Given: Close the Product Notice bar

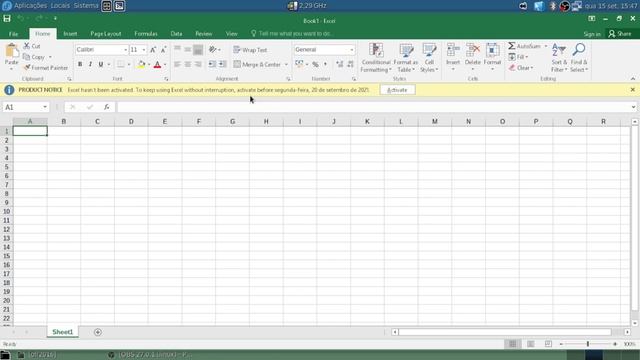Looking at the screenshot, I should pos(633,90).
